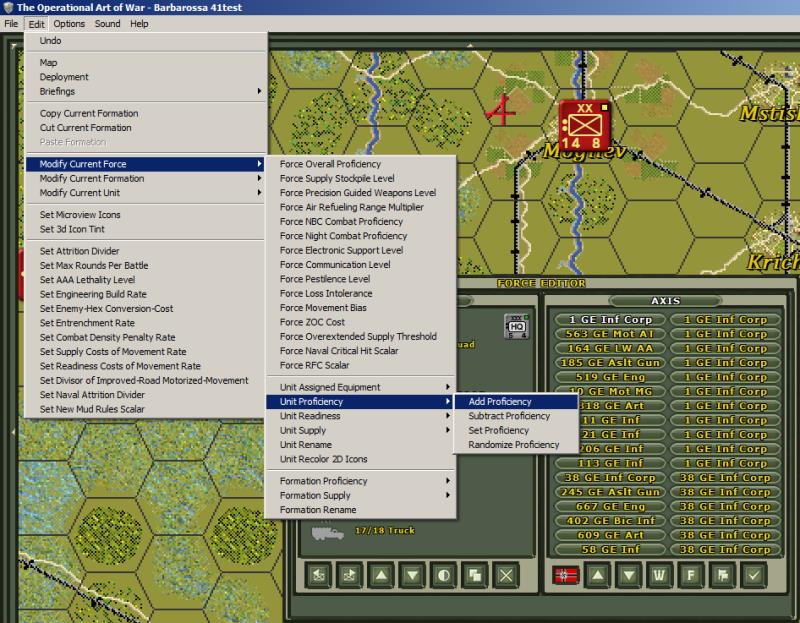Choose Add Proficiency
Viewport: 800px width, 623px height.
tap(515, 402)
